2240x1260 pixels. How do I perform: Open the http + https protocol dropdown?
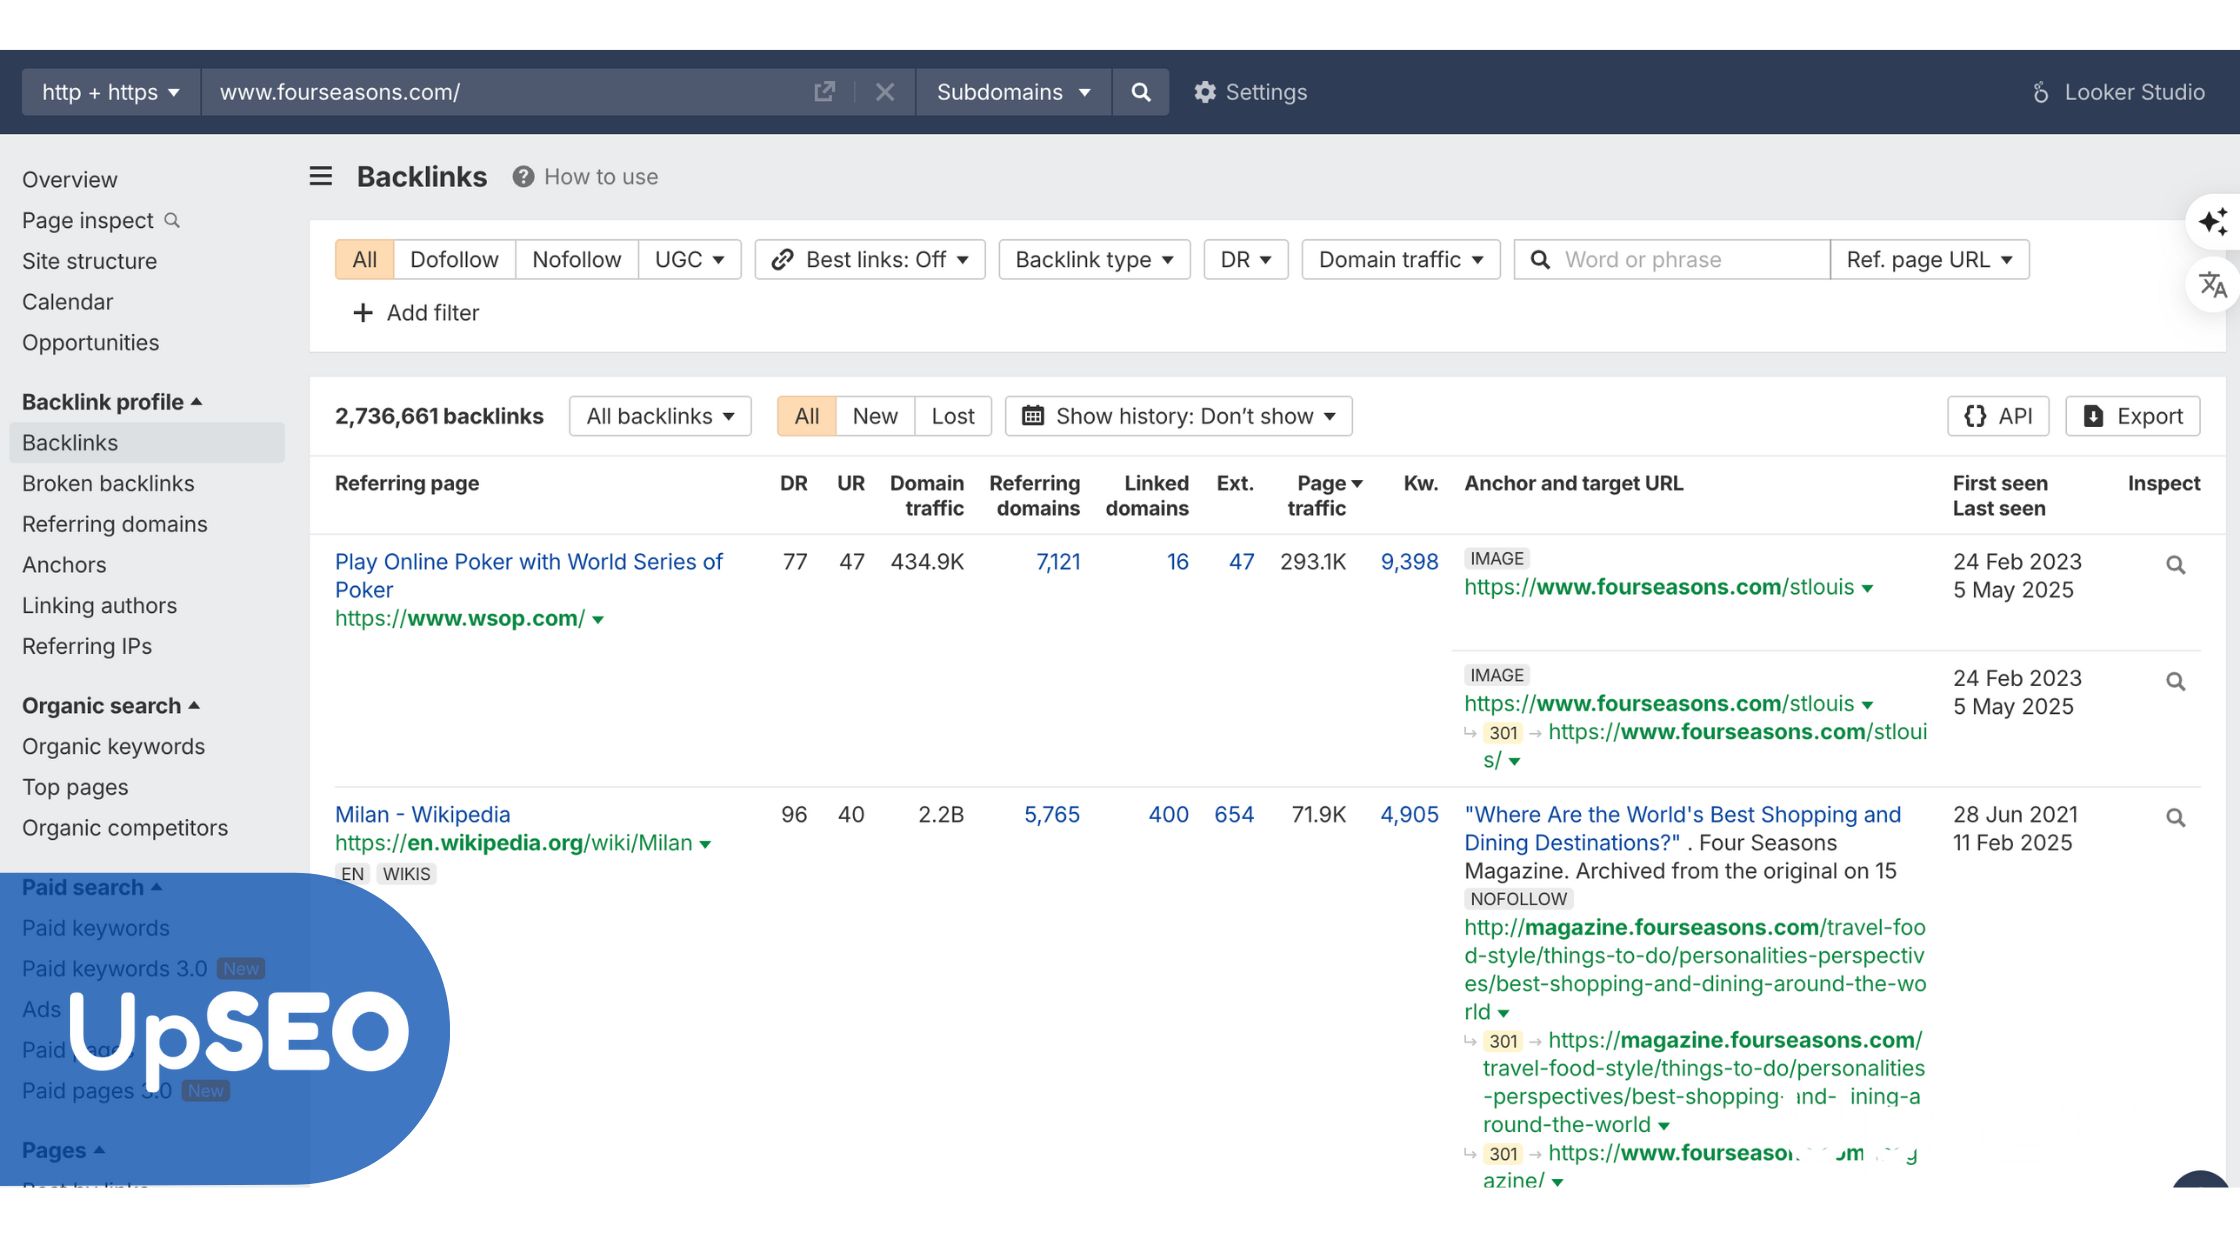[111, 92]
